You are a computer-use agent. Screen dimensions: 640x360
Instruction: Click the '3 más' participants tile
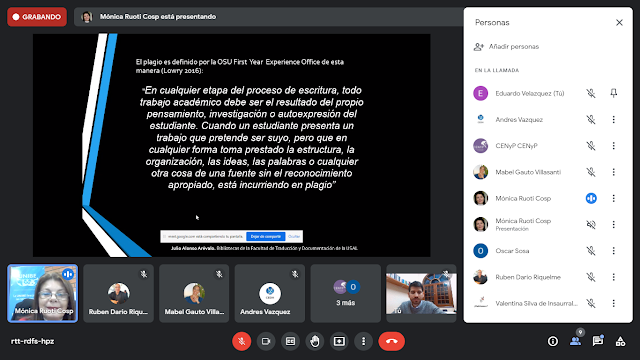346,293
